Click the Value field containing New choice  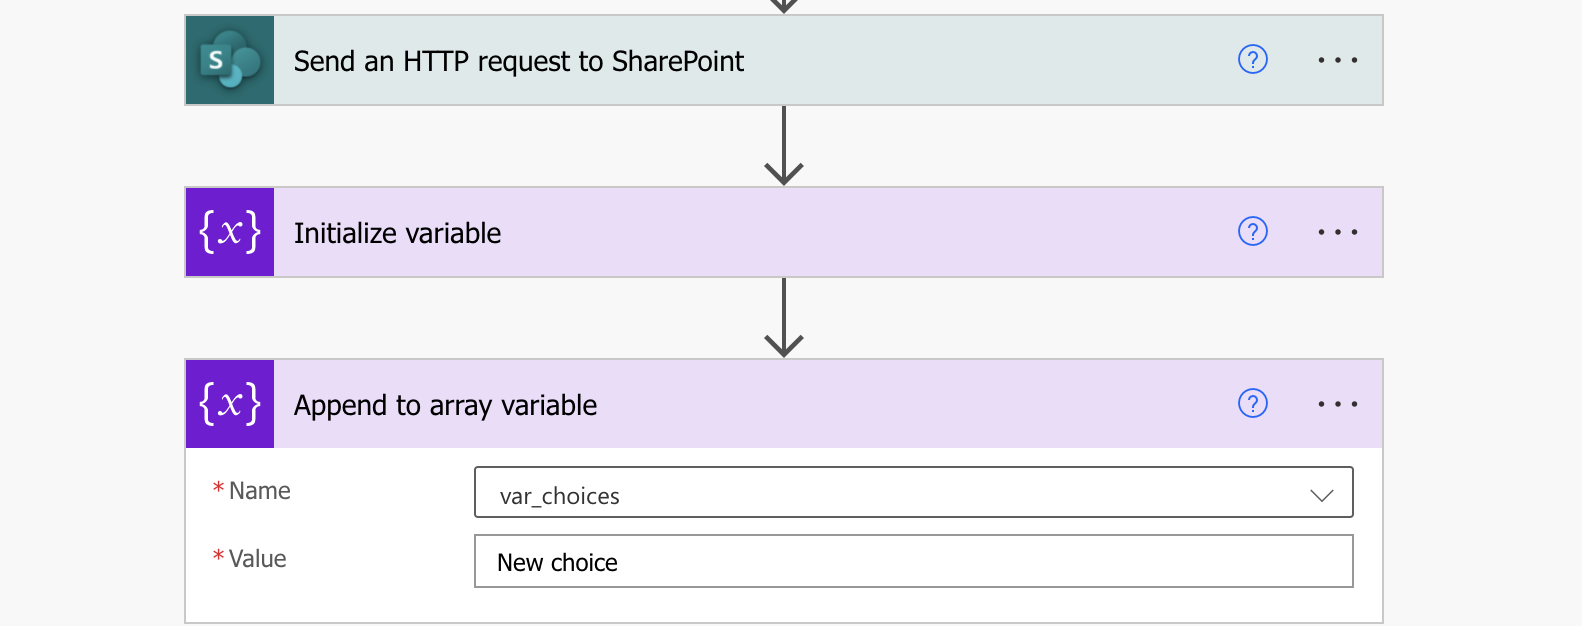(913, 561)
